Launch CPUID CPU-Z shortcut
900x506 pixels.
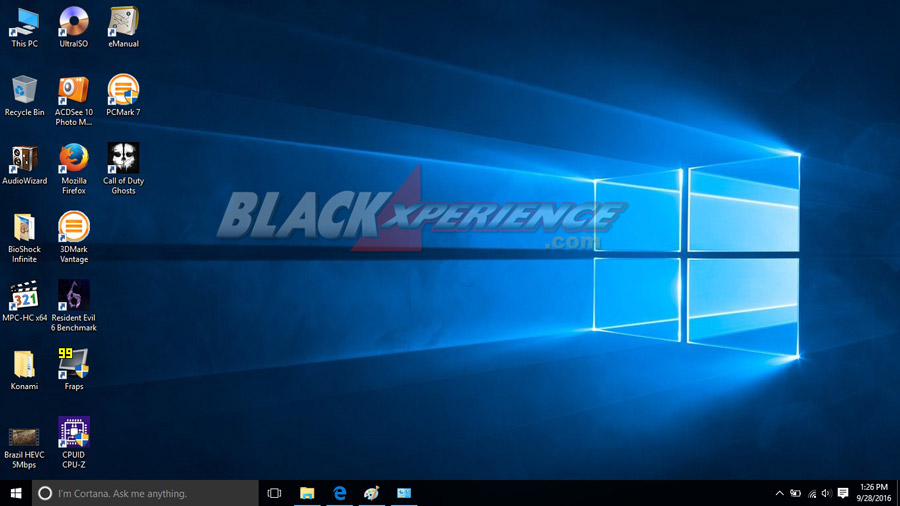pyautogui.click(x=73, y=442)
